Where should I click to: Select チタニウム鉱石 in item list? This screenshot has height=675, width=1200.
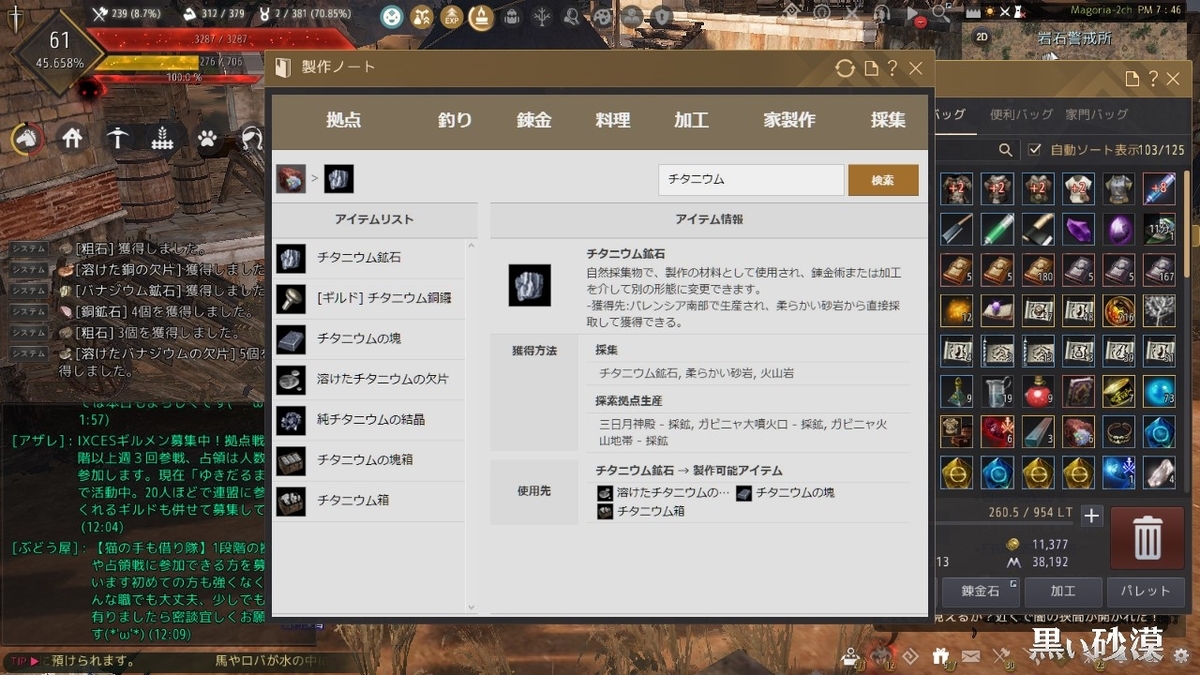tap(370, 258)
